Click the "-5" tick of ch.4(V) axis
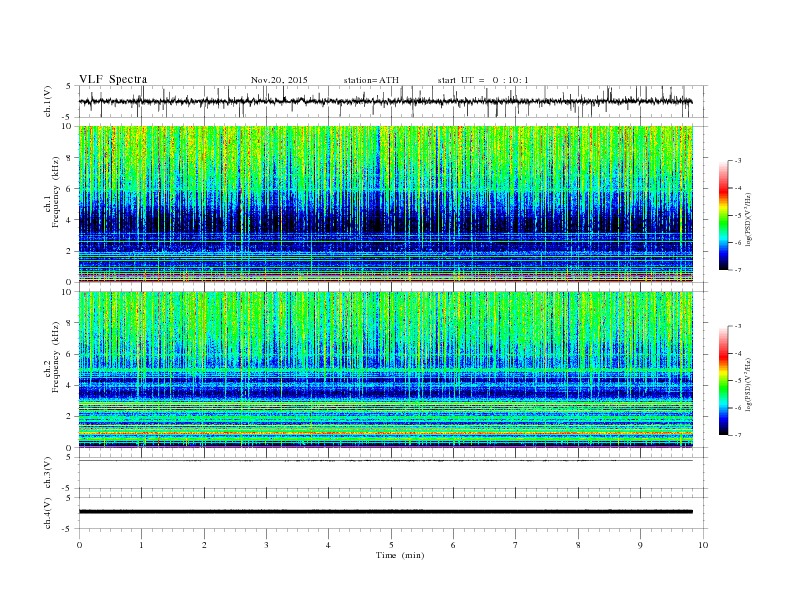This screenshot has width=792, height=612. pyautogui.click(x=67, y=529)
